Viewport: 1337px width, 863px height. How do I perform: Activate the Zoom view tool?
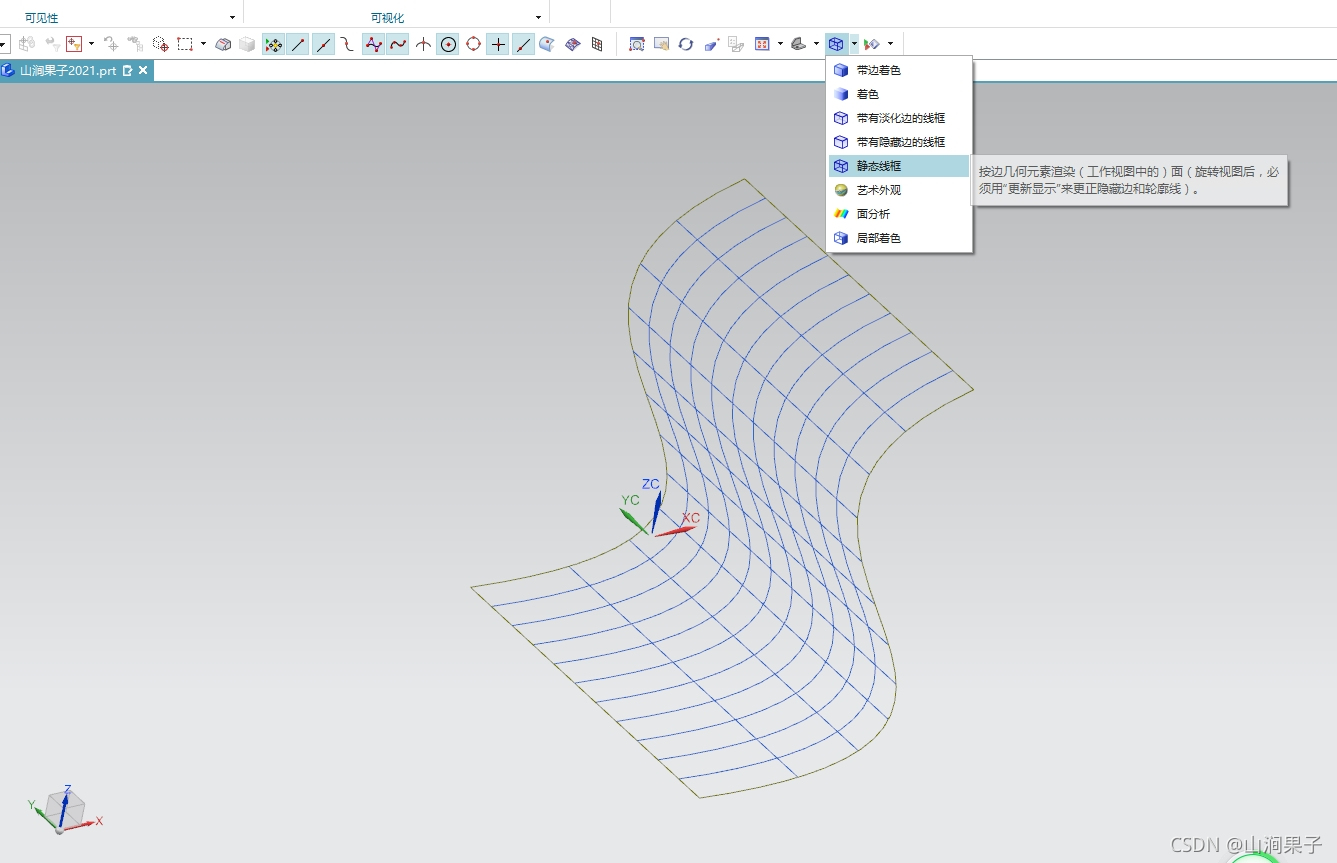pos(637,44)
